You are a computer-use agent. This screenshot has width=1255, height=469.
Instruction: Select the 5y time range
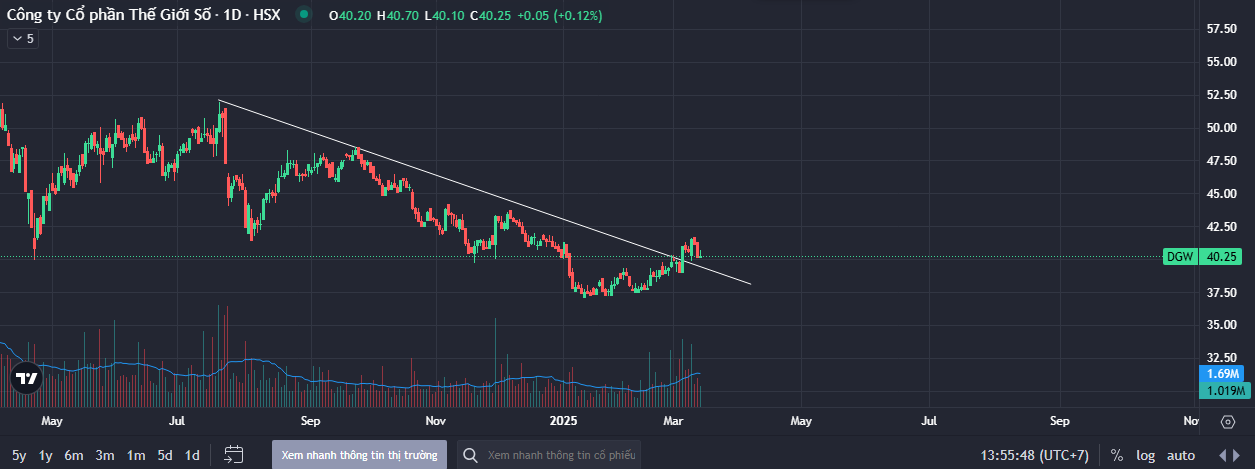click(x=19, y=455)
